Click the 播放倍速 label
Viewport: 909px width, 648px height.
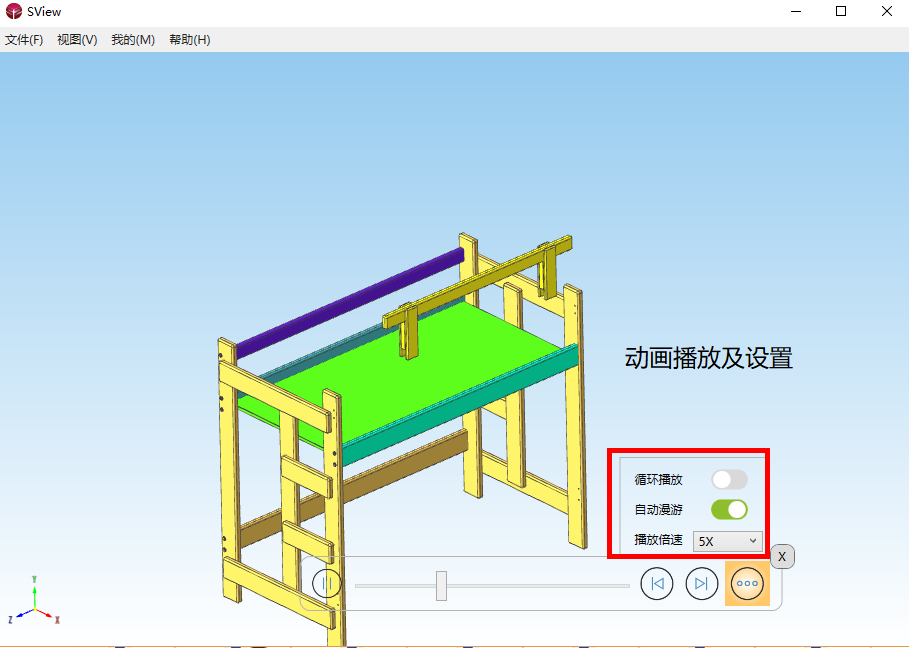(659, 540)
